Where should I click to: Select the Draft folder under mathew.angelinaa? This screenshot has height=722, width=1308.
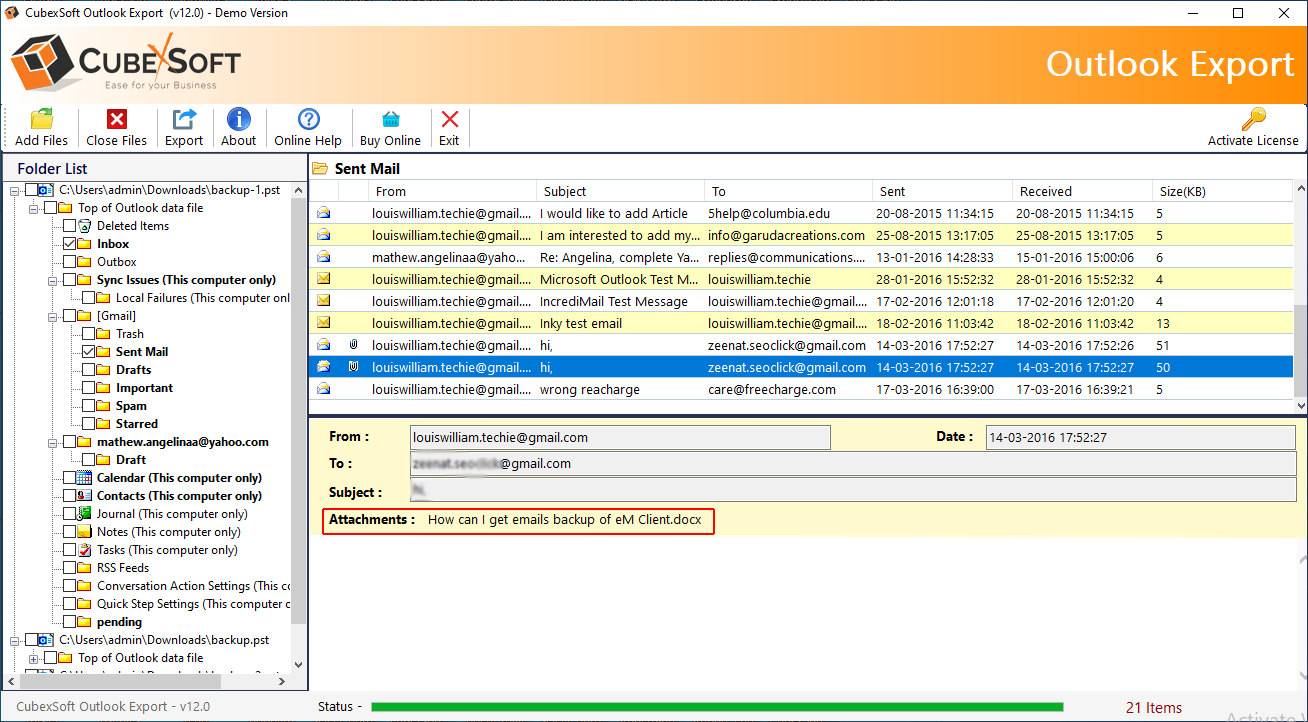click(x=131, y=460)
